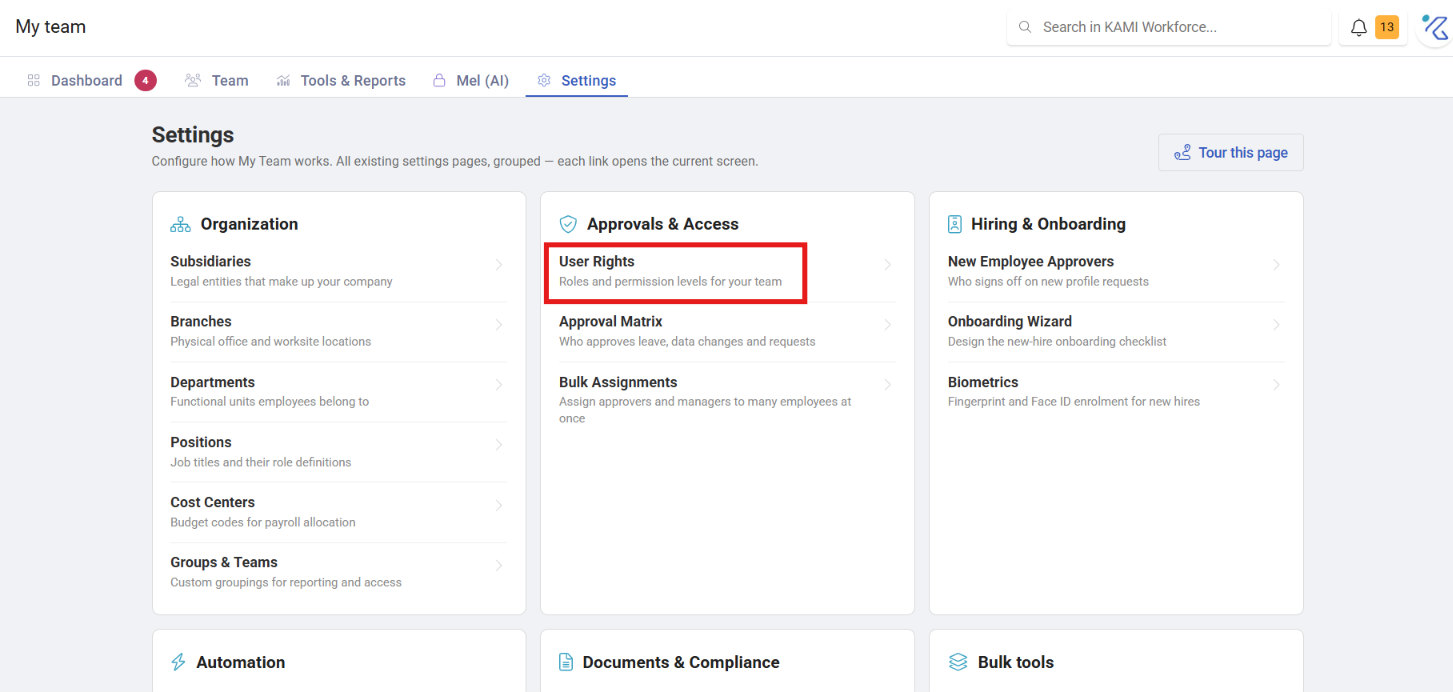Viewport: 1453px width, 692px height.
Task: Click the Bulk tools stacked layers icon
Action: 957,662
